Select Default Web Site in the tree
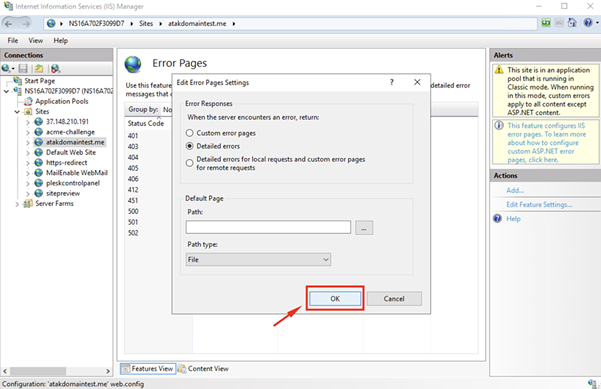This screenshot has height=389, width=601. click(x=71, y=152)
